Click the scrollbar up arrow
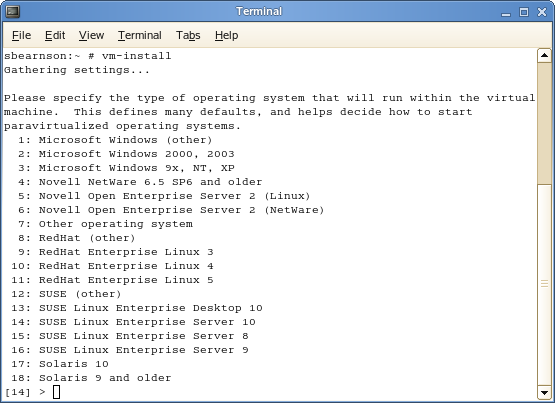Image resolution: width=555 pixels, height=403 pixels. 544,56
